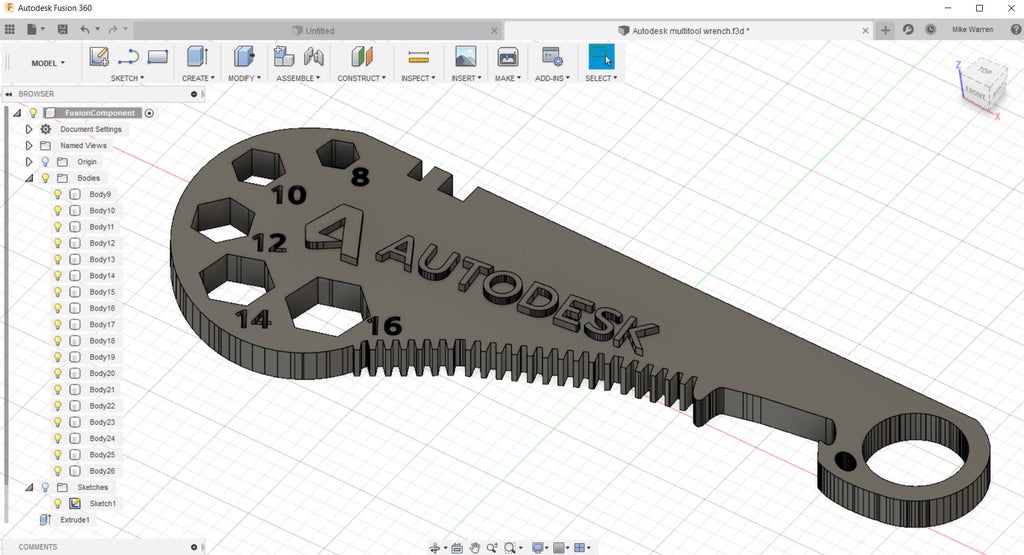The width and height of the screenshot is (1024, 555).
Task: Open the CONSTRUCT menu
Action: pyautogui.click(x=361, y=78)
